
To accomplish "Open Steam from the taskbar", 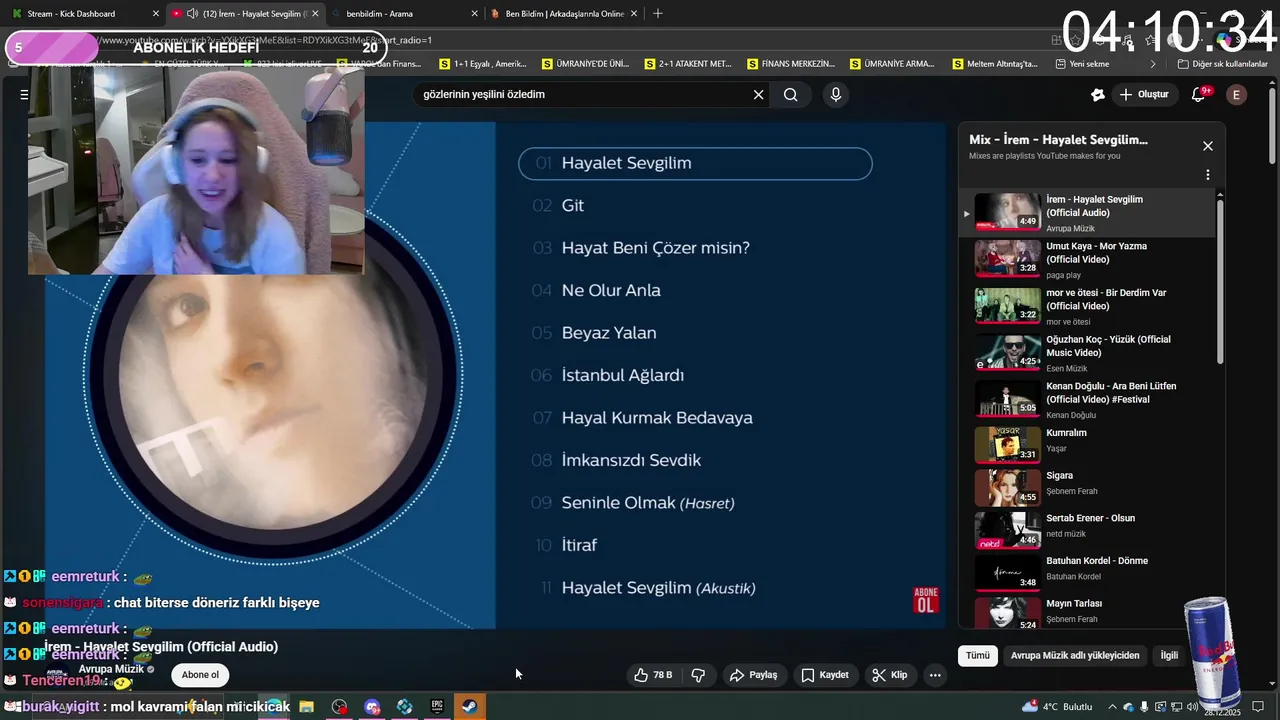I will pyautogui.click(x=468, y=706).
